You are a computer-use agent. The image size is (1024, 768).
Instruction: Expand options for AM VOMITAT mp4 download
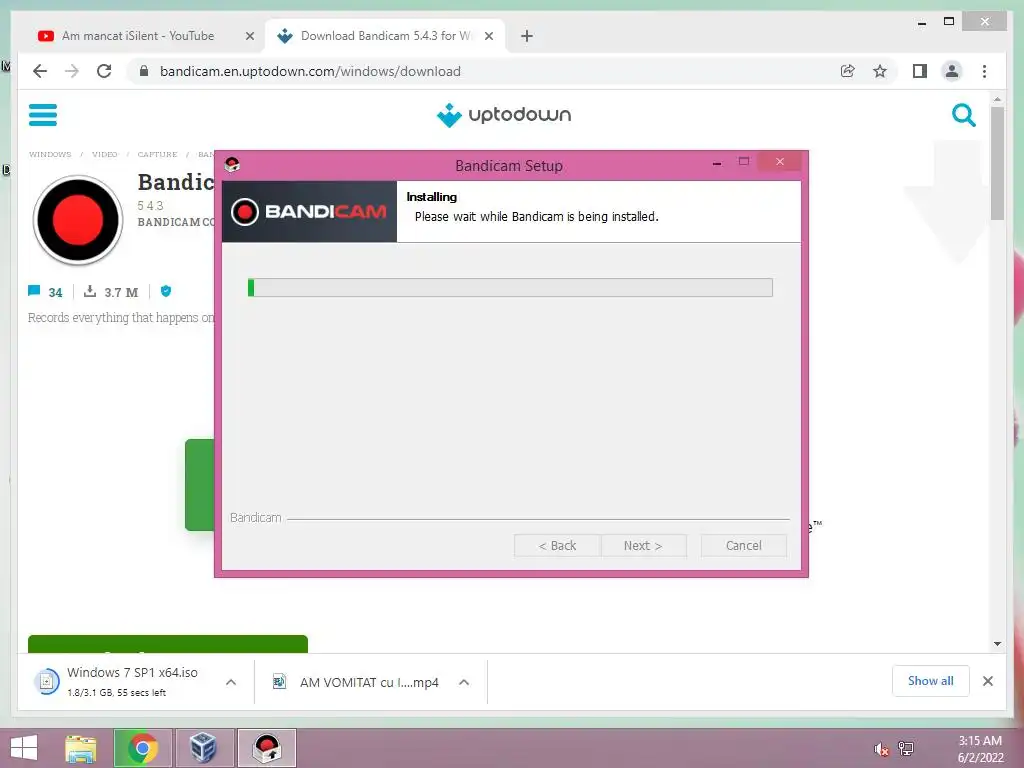(464, 682)
